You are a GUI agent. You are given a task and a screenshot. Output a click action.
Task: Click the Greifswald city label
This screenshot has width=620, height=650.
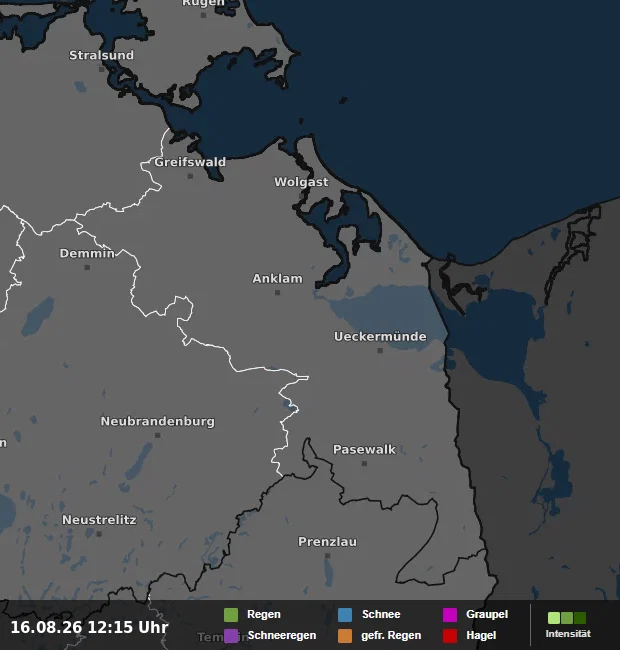[x=190, y=162]
